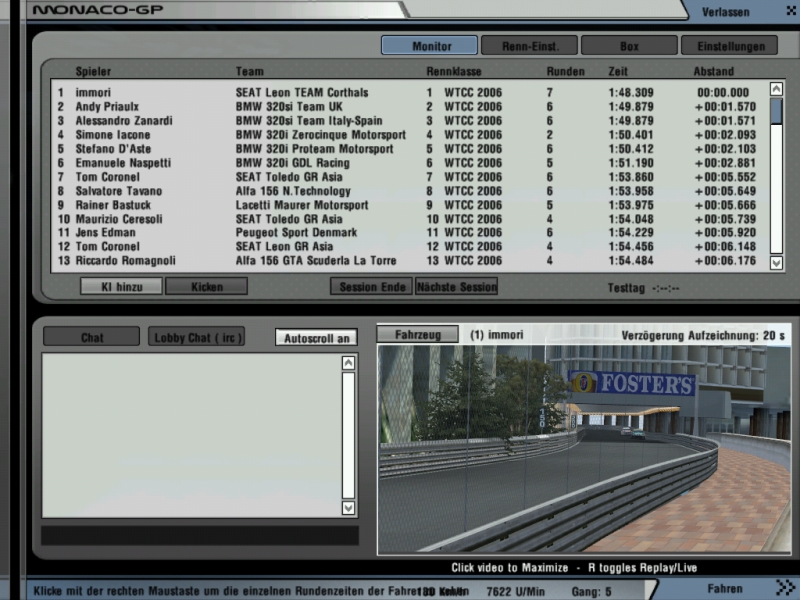Click the chat scroll down arrow

pos(348,508)
